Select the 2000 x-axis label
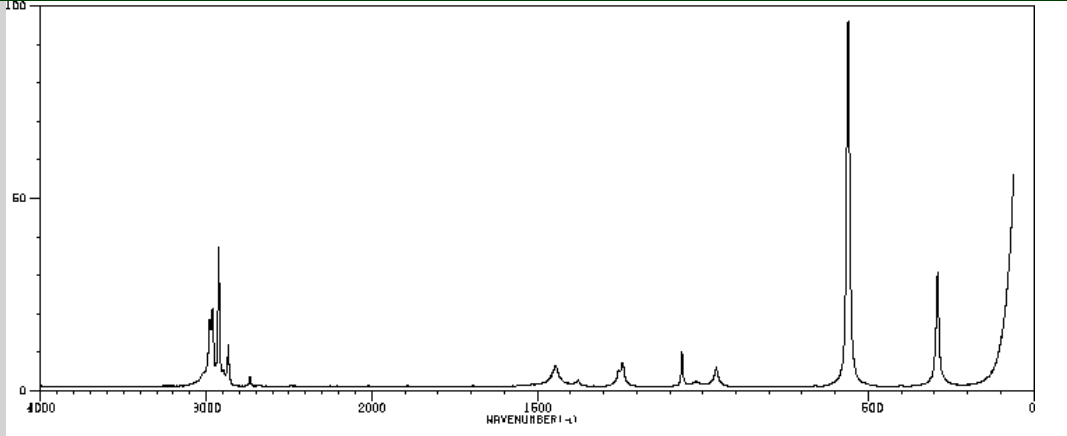The width and height of the screenshot is (1067, 436). pos(371,408)
